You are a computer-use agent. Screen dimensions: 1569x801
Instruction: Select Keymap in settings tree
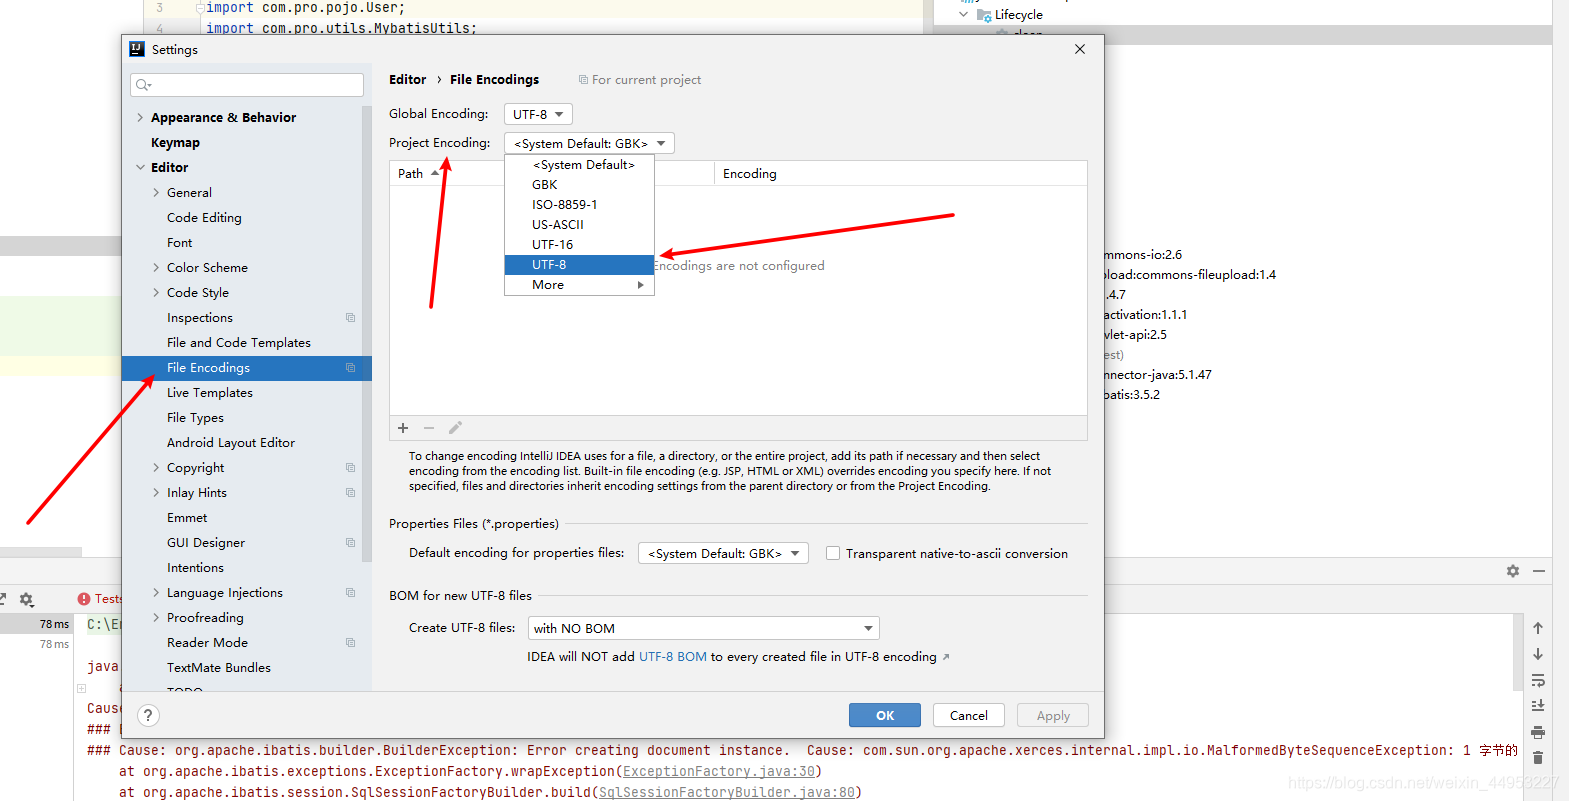tap(175, 143)
